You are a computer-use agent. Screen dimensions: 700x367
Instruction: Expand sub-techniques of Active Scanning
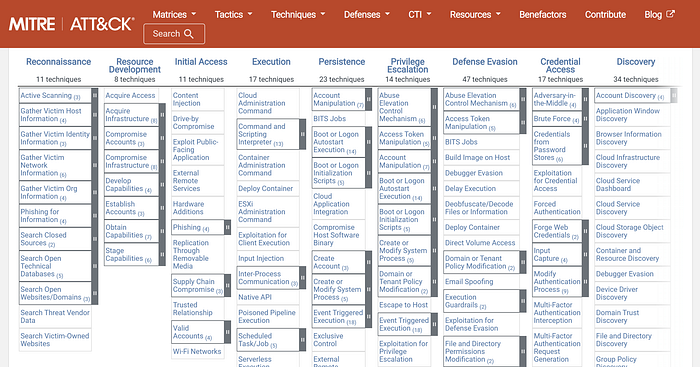coord(95,96)
